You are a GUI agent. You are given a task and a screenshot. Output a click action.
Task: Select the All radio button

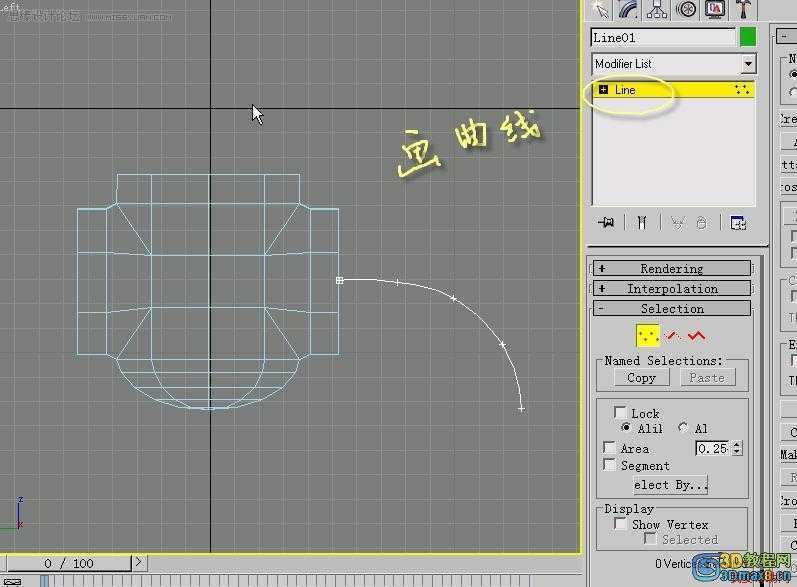coord(683,427)
